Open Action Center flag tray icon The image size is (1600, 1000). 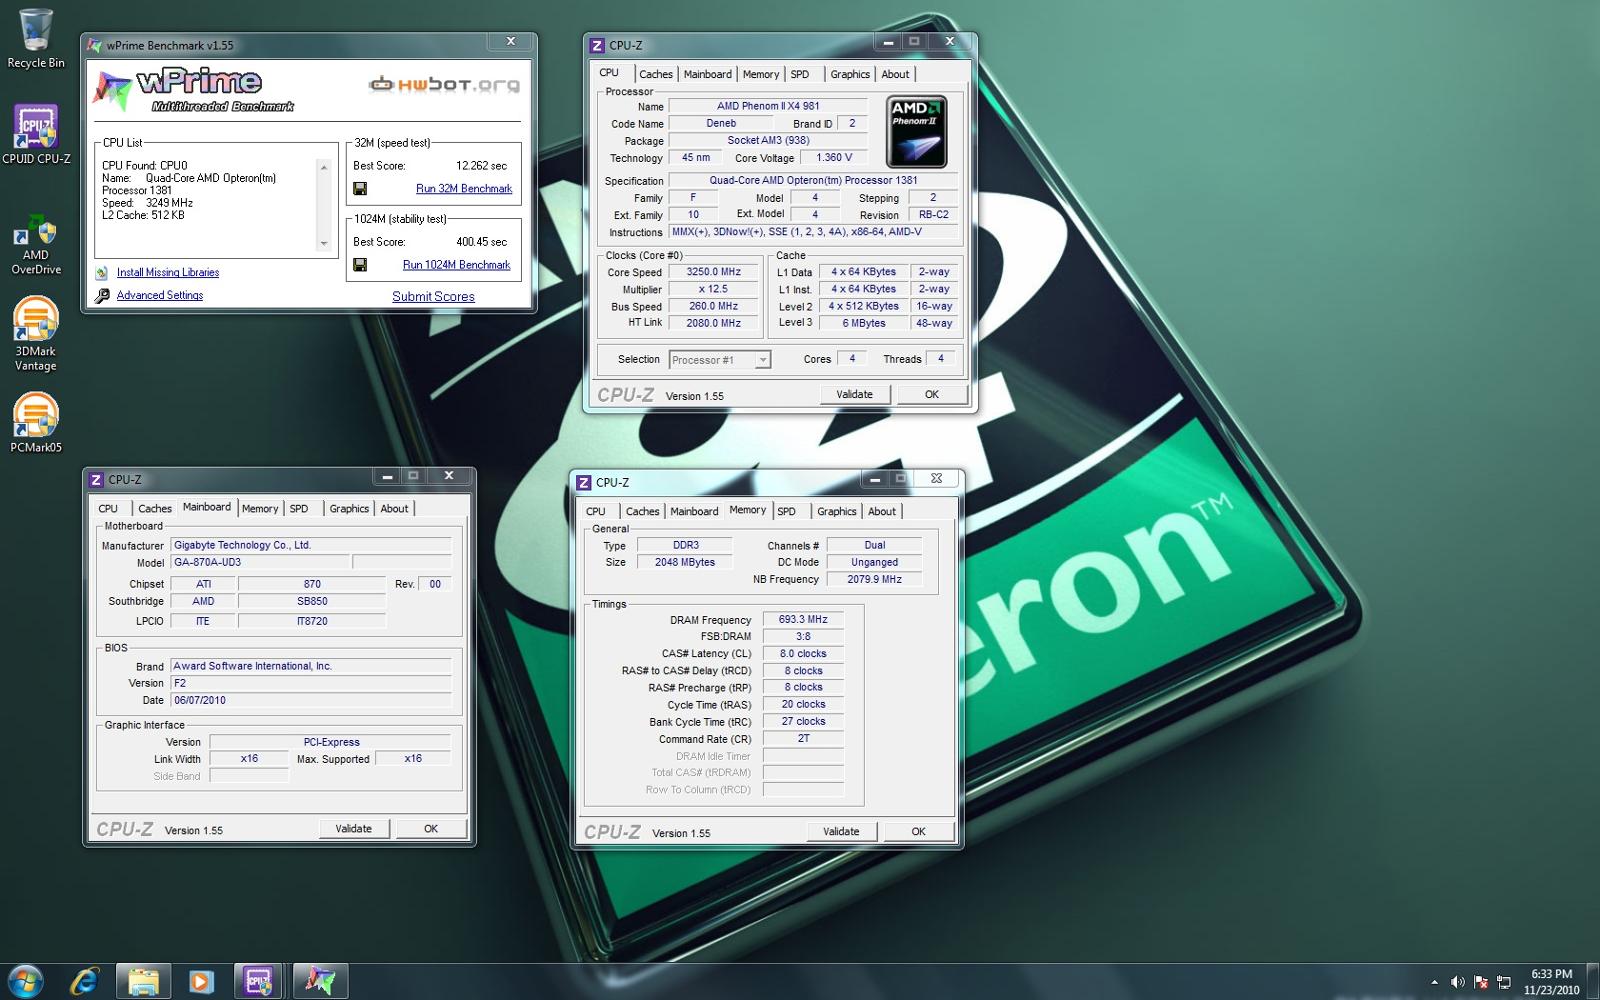tap(1481, 983)
